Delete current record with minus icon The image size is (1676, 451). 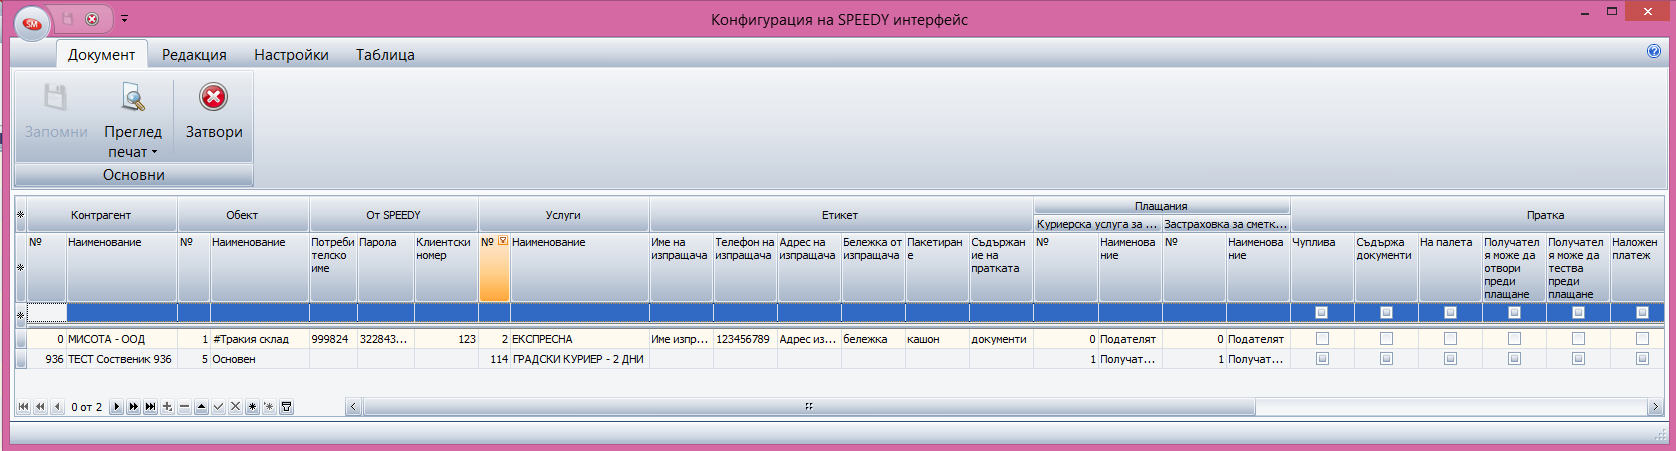(184, 407)
